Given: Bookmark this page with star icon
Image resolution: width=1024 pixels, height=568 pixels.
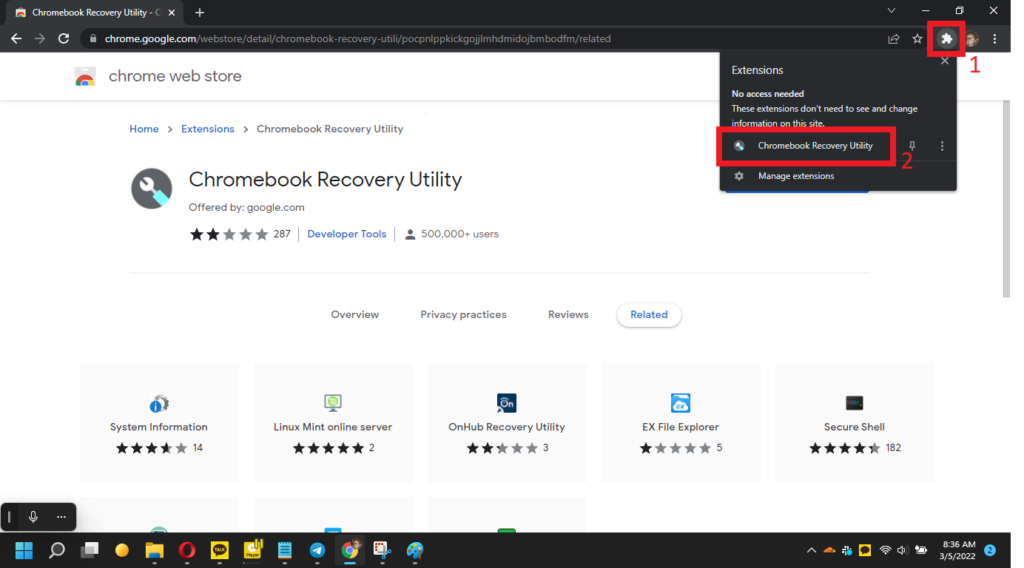Looking at the screenshot, I should [x=917, y=39].
